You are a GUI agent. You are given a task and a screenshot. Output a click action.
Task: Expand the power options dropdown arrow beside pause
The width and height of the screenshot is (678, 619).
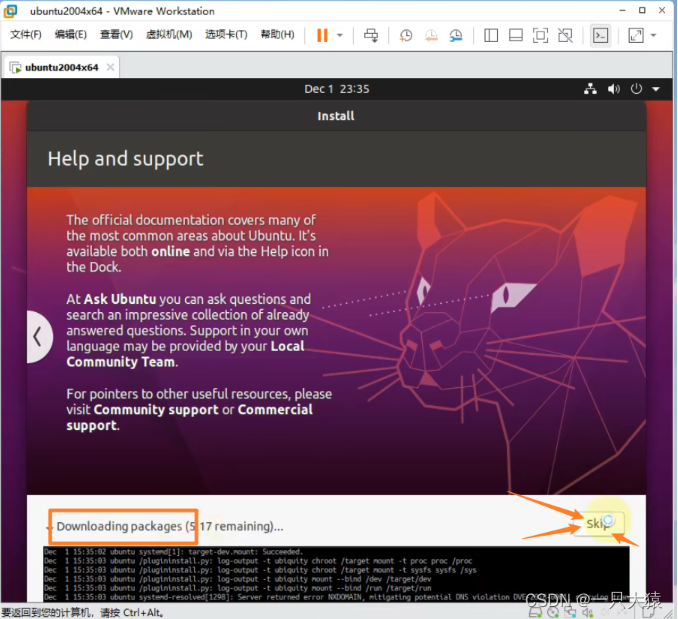(x=340, y=35)
